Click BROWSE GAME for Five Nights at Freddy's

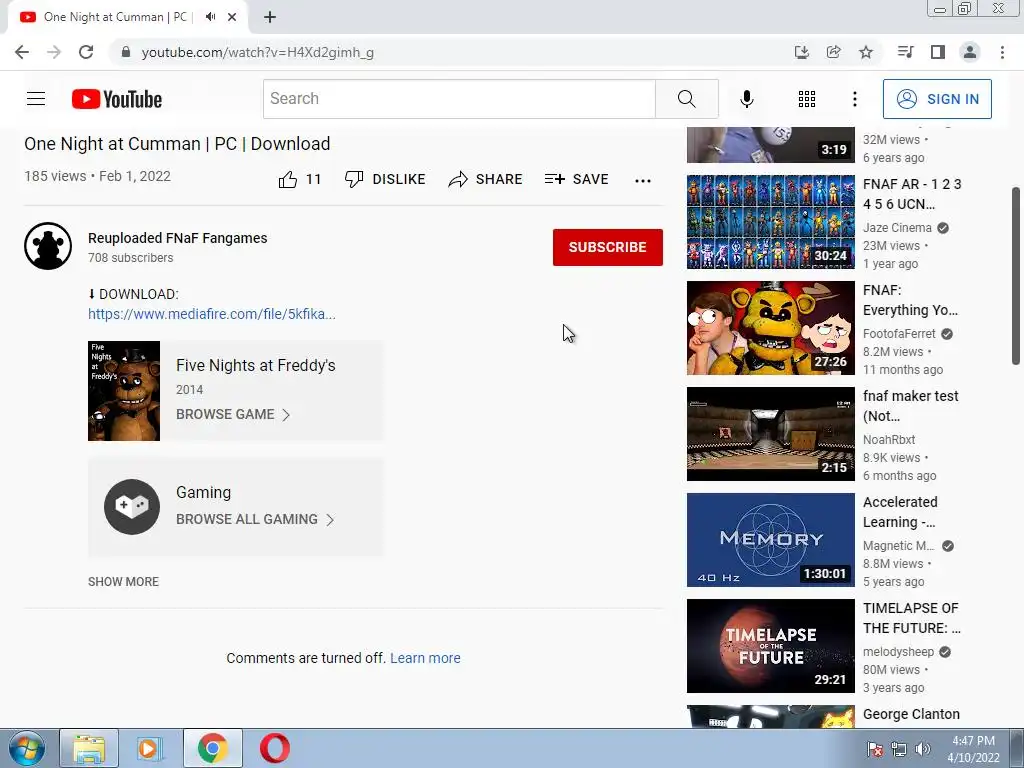click(232, 414)
